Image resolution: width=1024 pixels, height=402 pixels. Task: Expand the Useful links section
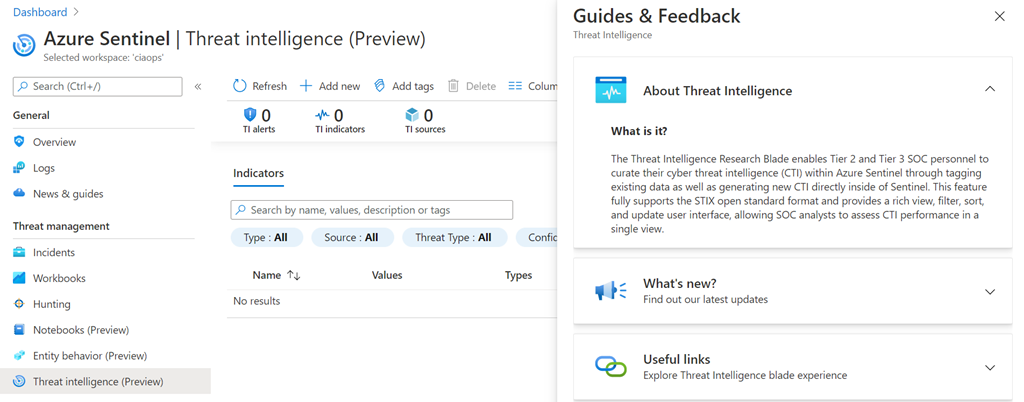click(x=989, y=367)
